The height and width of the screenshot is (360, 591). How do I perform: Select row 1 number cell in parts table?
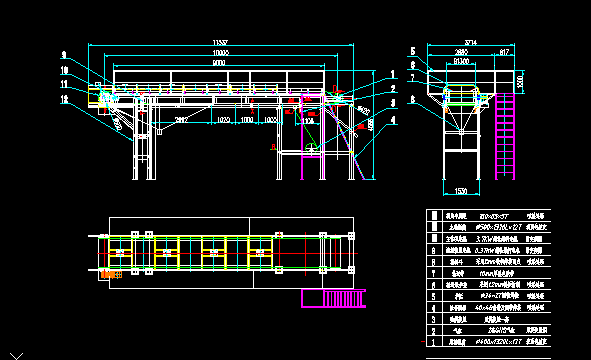coord(433,342)
